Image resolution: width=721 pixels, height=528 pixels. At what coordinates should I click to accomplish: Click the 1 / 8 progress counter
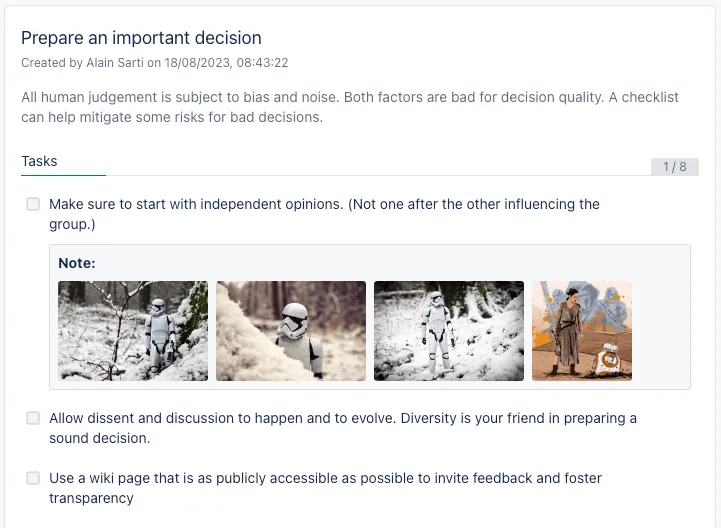tap(675, 167)
